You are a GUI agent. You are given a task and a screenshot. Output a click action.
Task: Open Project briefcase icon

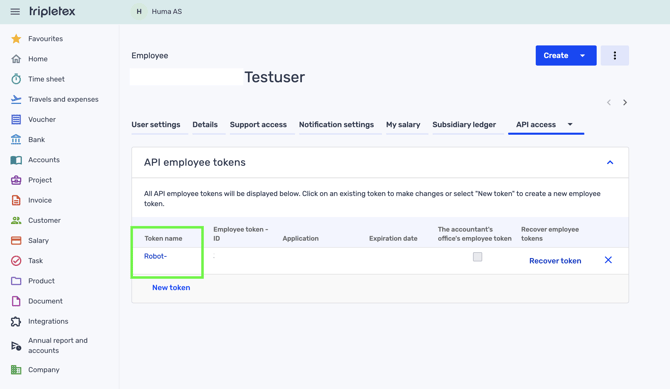[x=16, y=180]
